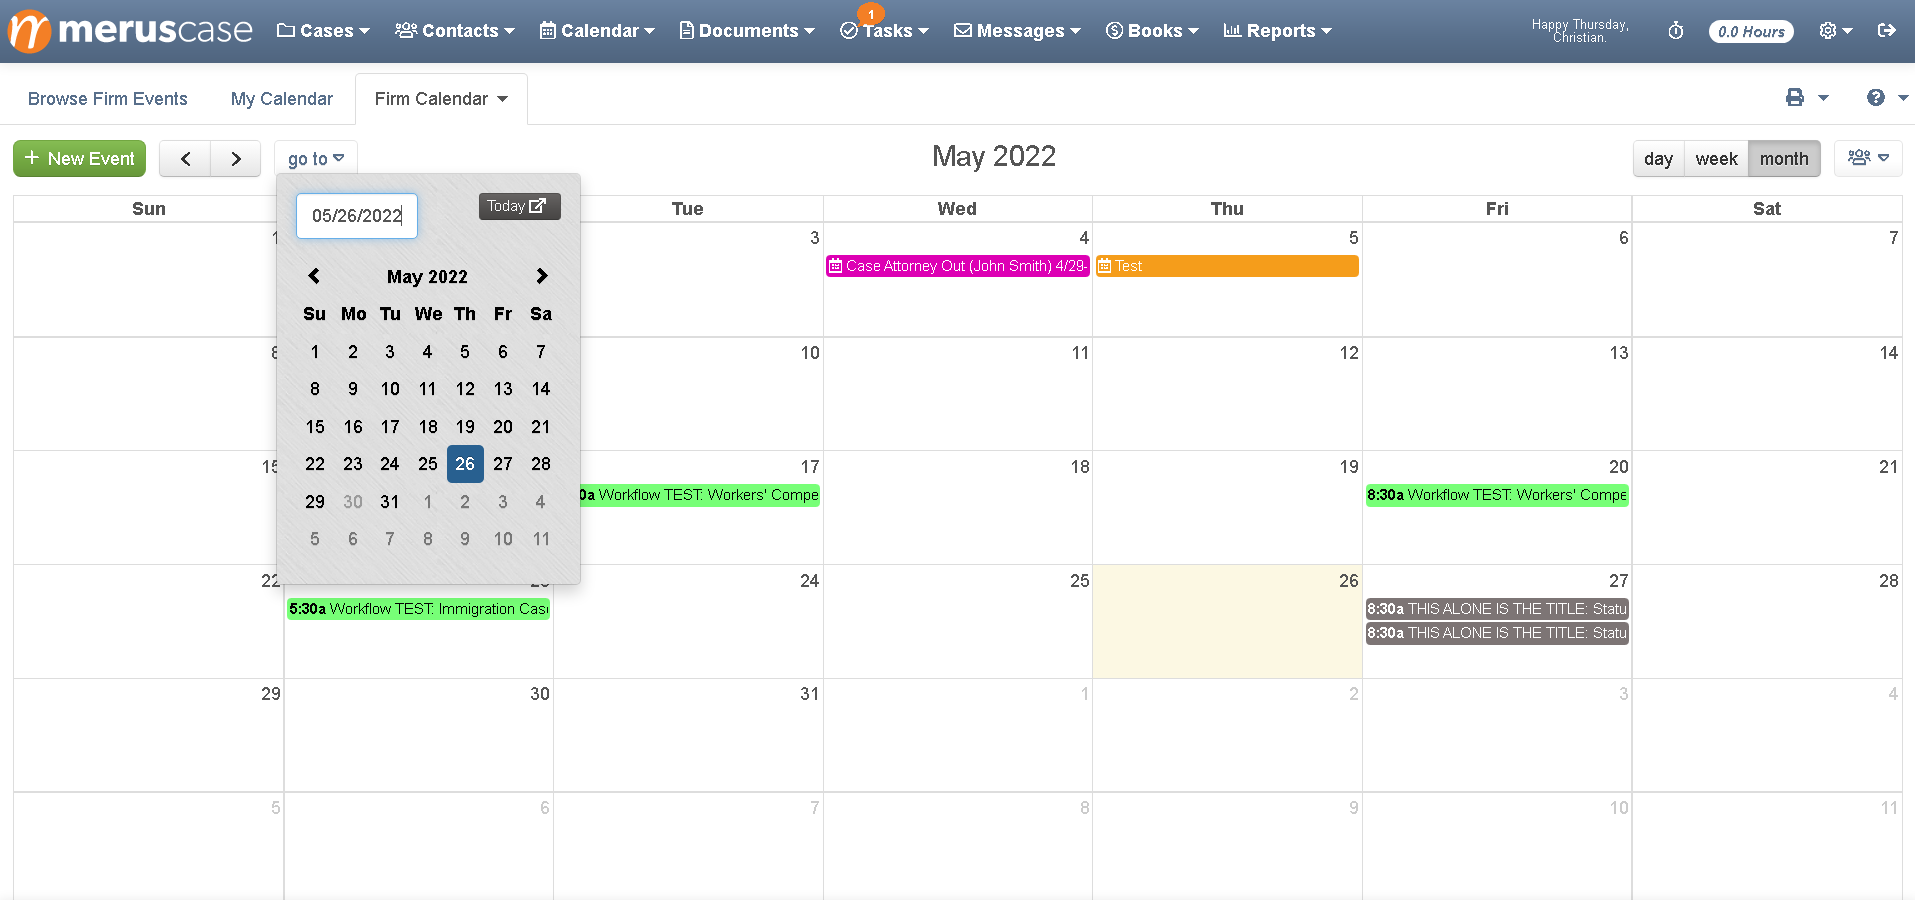
Task: Select day 15 in datepicker
Action: [x=315, y=427]
